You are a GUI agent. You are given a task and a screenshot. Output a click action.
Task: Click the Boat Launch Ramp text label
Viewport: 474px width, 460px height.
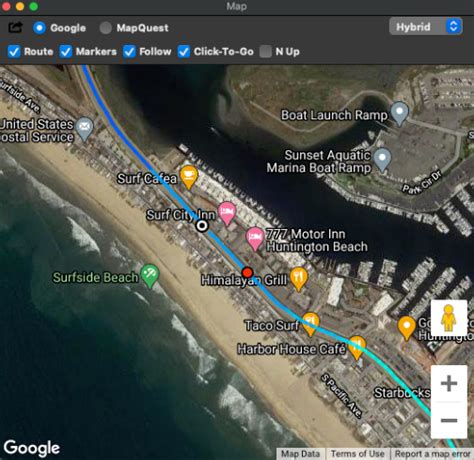coord(334,115)
